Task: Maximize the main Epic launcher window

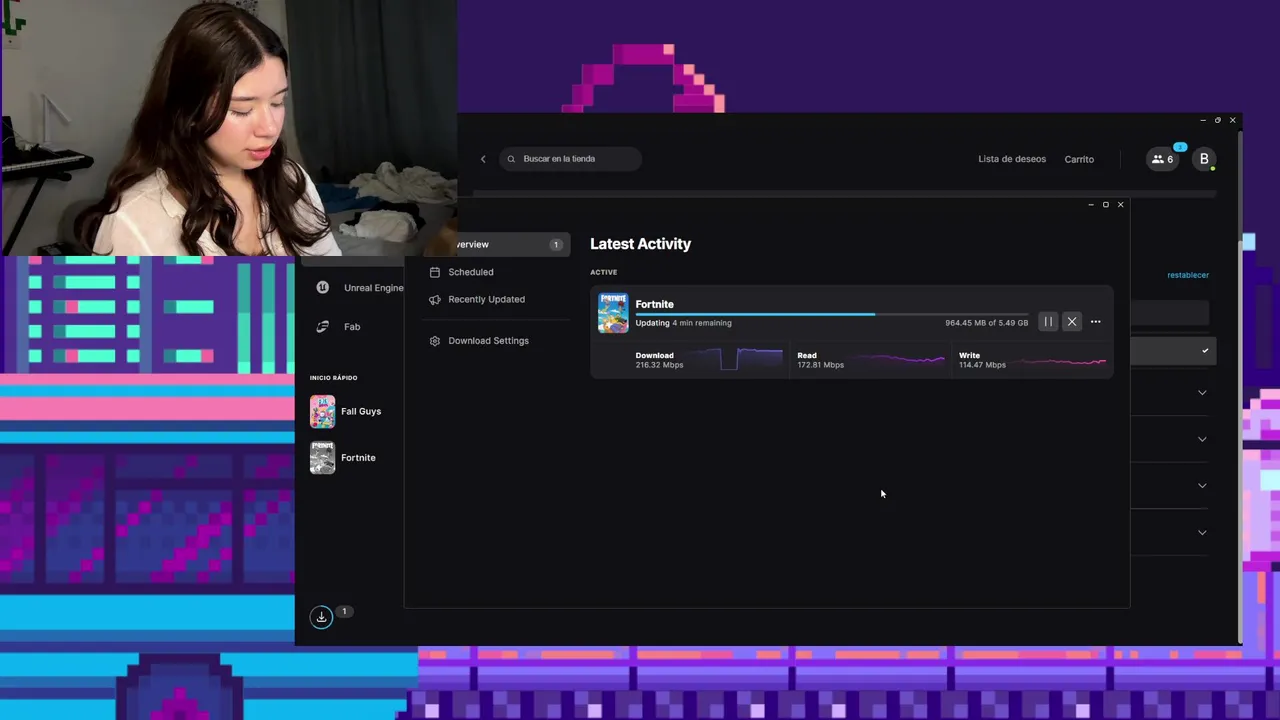Action: pos(1217,120)
